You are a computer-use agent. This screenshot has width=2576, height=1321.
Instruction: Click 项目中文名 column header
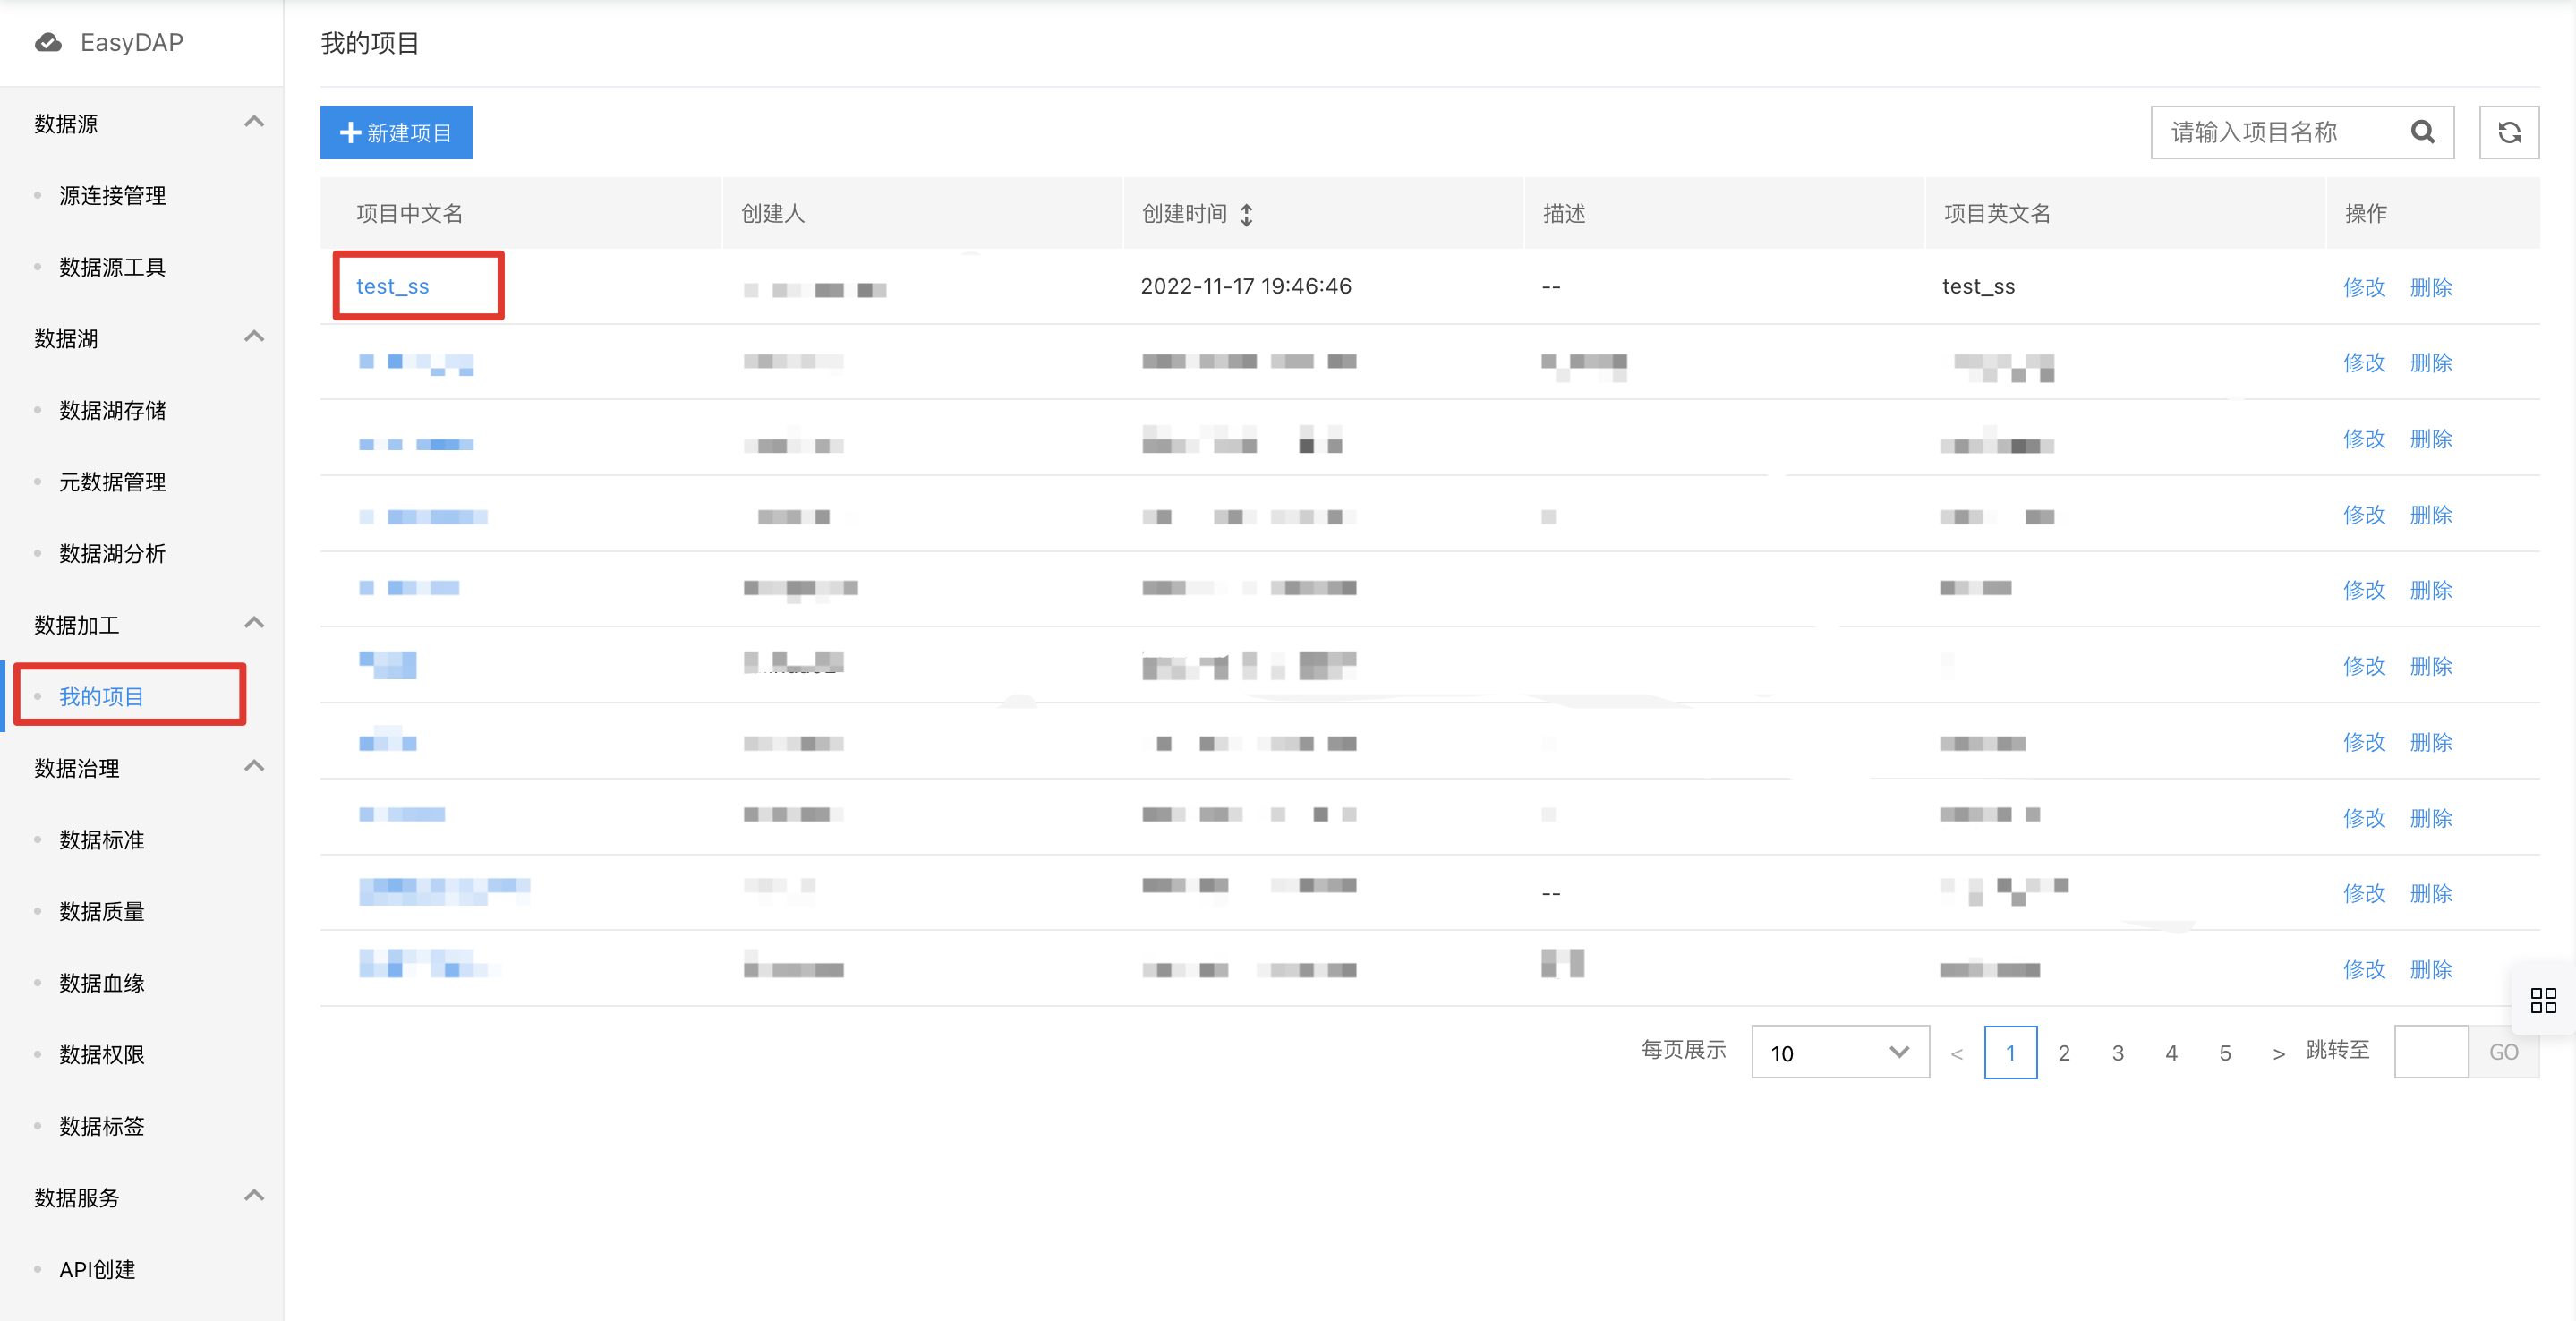click(410, 213)
